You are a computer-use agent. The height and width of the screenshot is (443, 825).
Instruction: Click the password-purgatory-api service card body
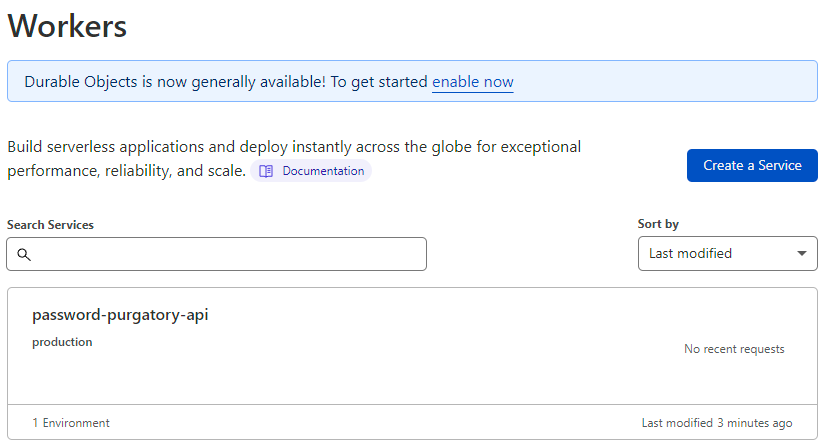(x=412, y=346)
